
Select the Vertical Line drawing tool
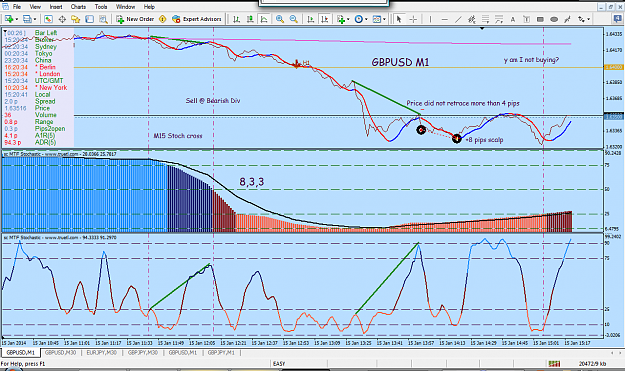[x=430, y=19]
